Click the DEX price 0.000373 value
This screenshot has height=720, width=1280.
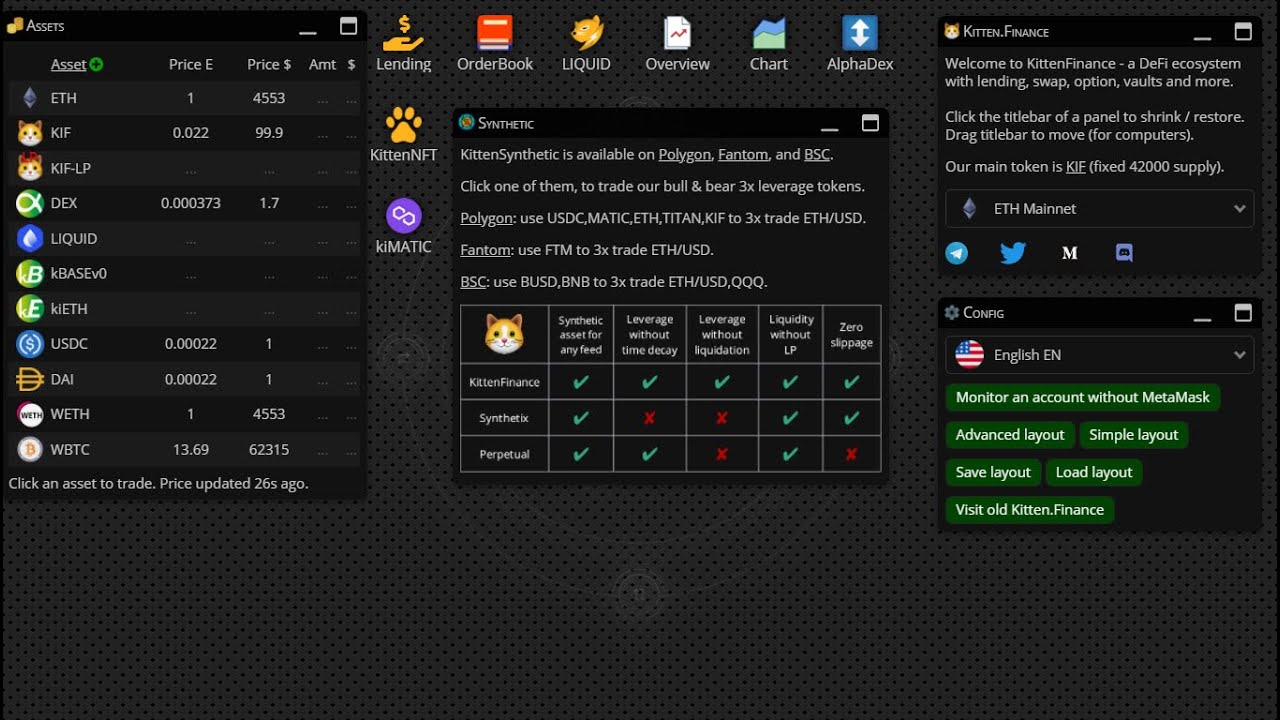pyautogui.click(x=191, y=203)
